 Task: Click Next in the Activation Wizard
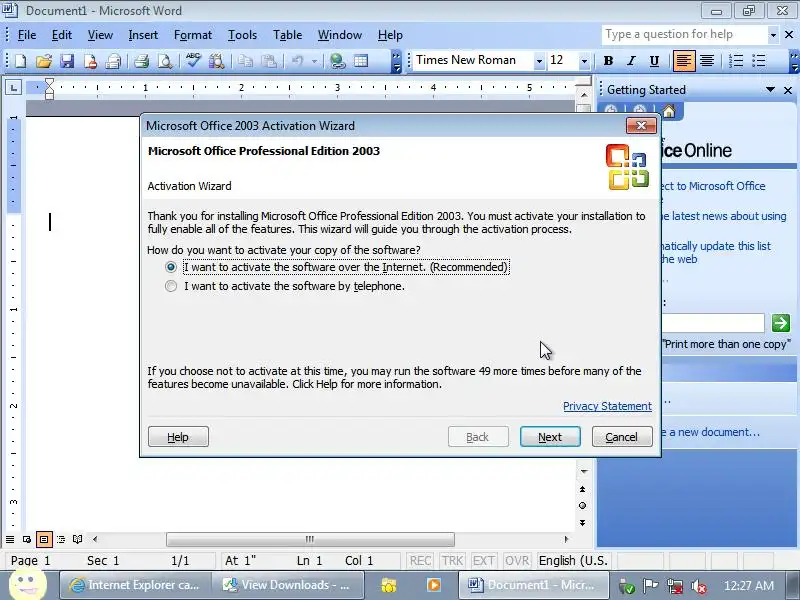[550, 437]
